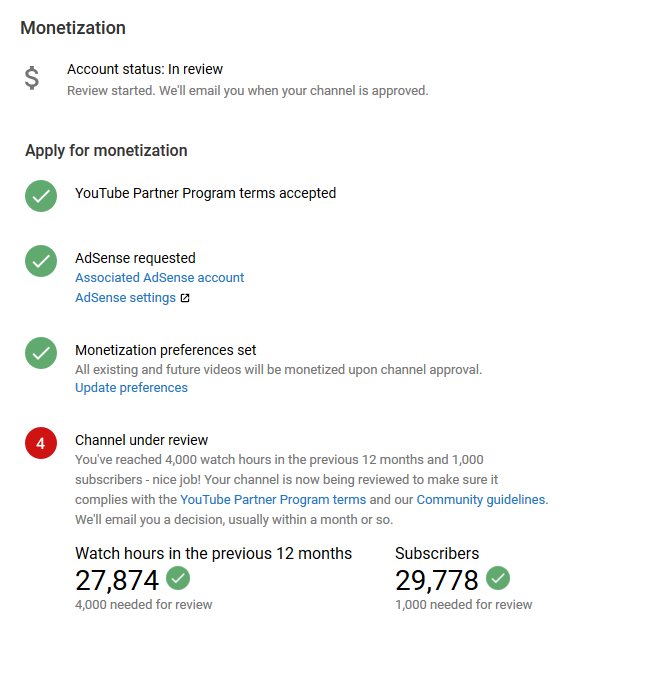Open Update preferences link
This screenshot has width=666, height=700.
click(131, 388)
